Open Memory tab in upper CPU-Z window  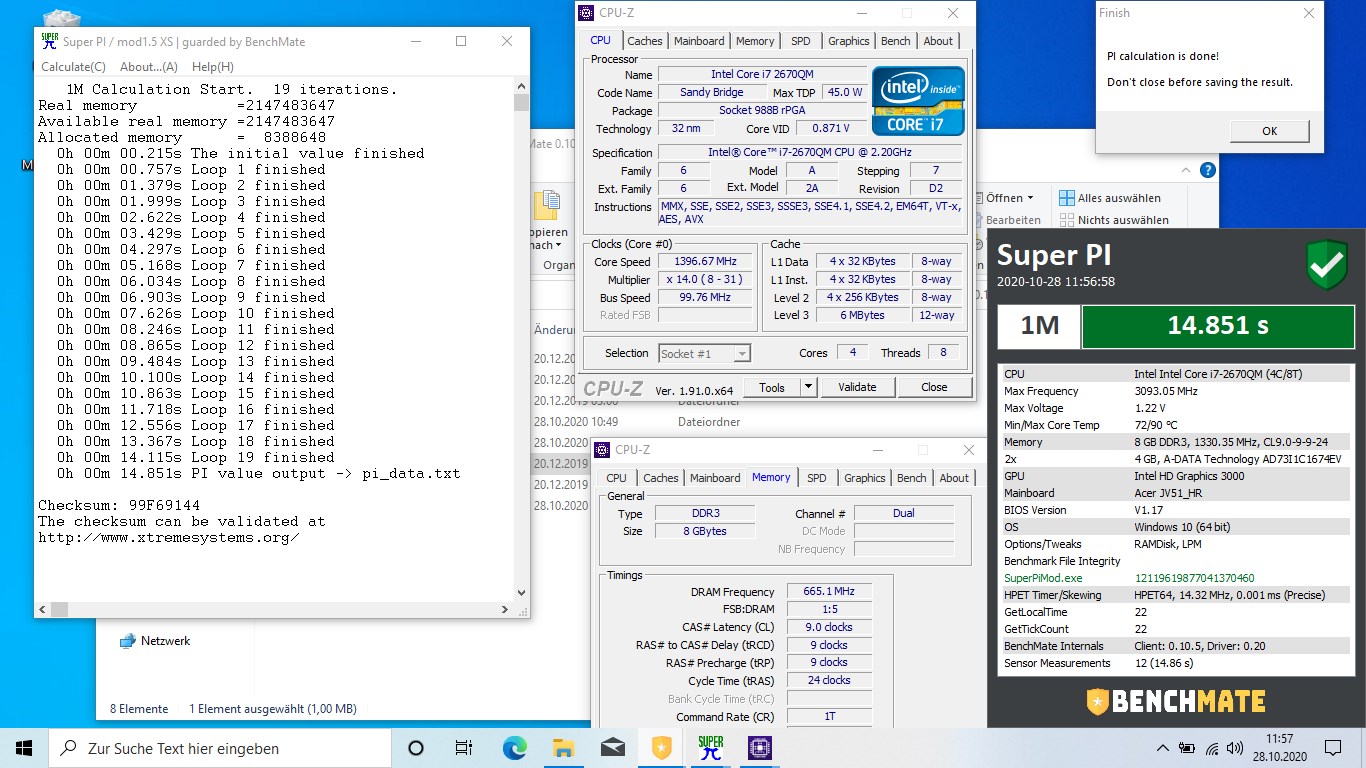(x=755, y=41)
